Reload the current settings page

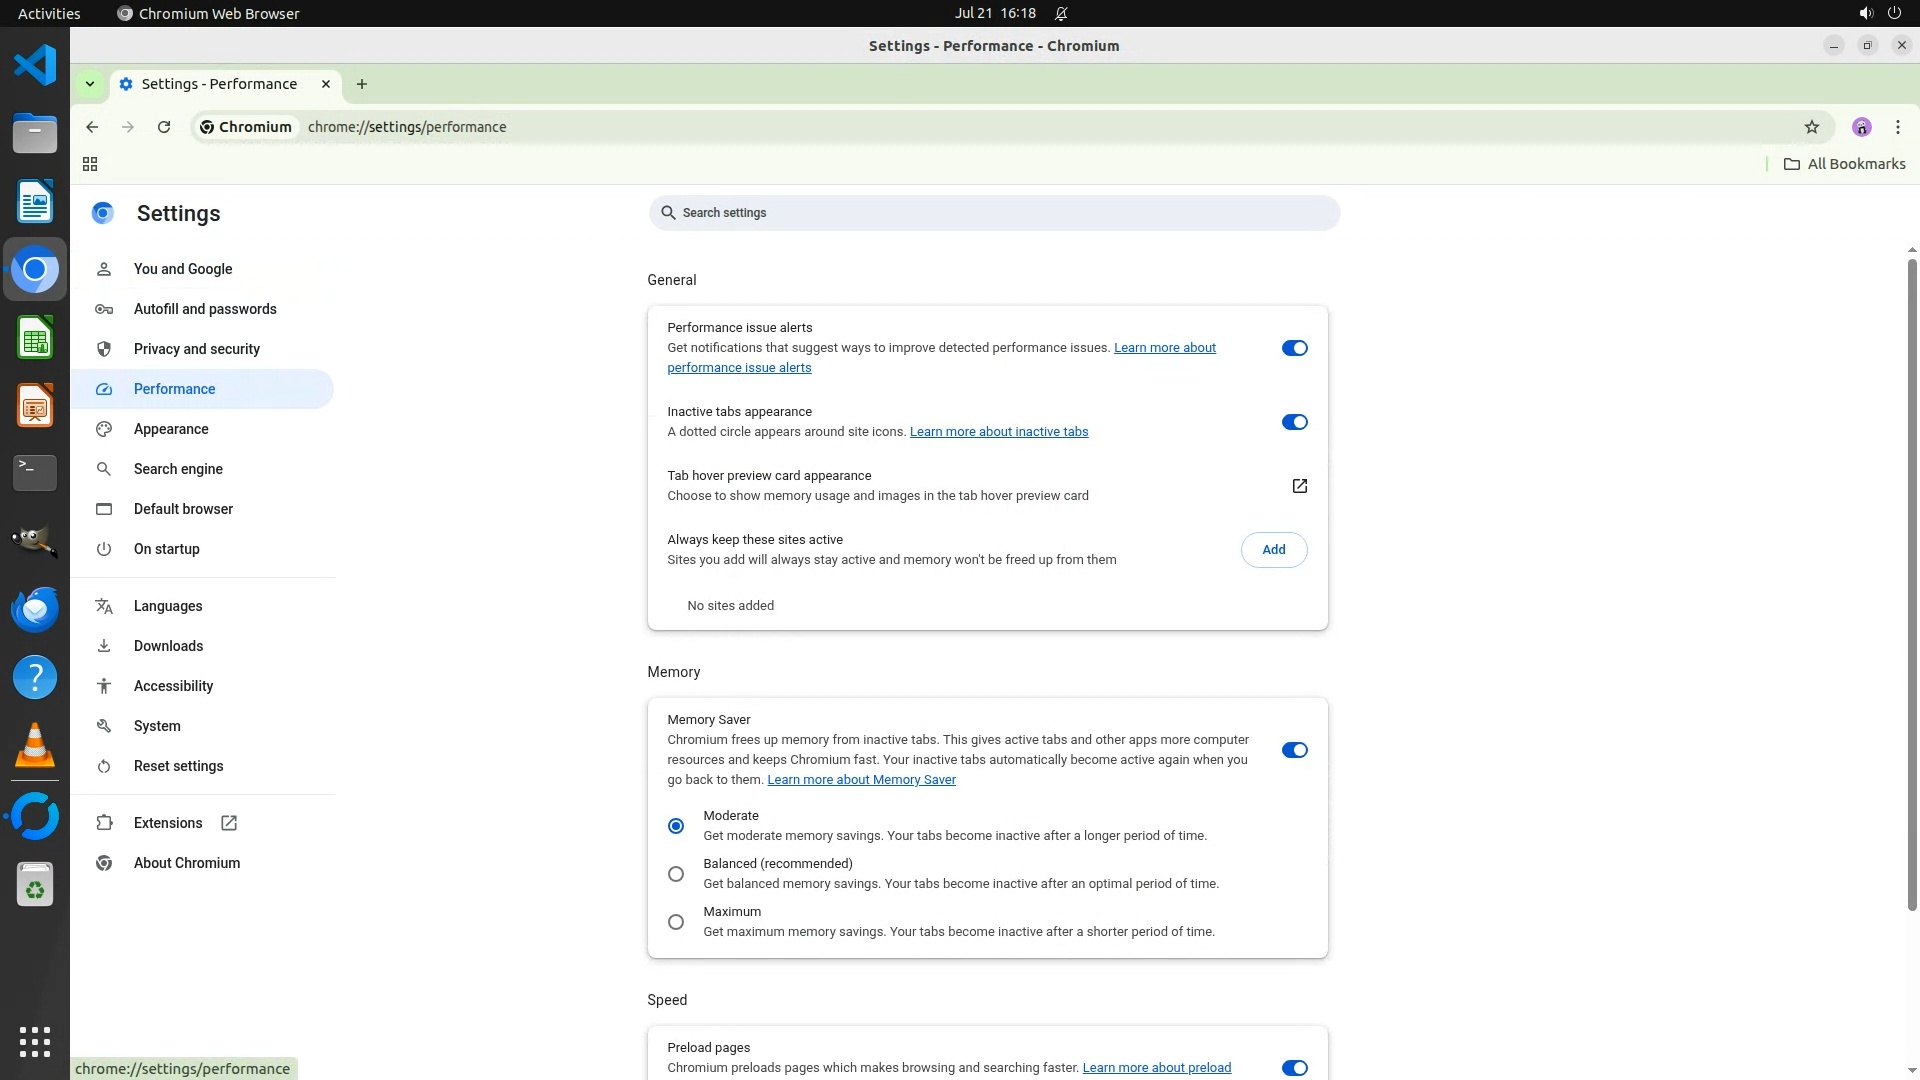click(x=164, y=127)
